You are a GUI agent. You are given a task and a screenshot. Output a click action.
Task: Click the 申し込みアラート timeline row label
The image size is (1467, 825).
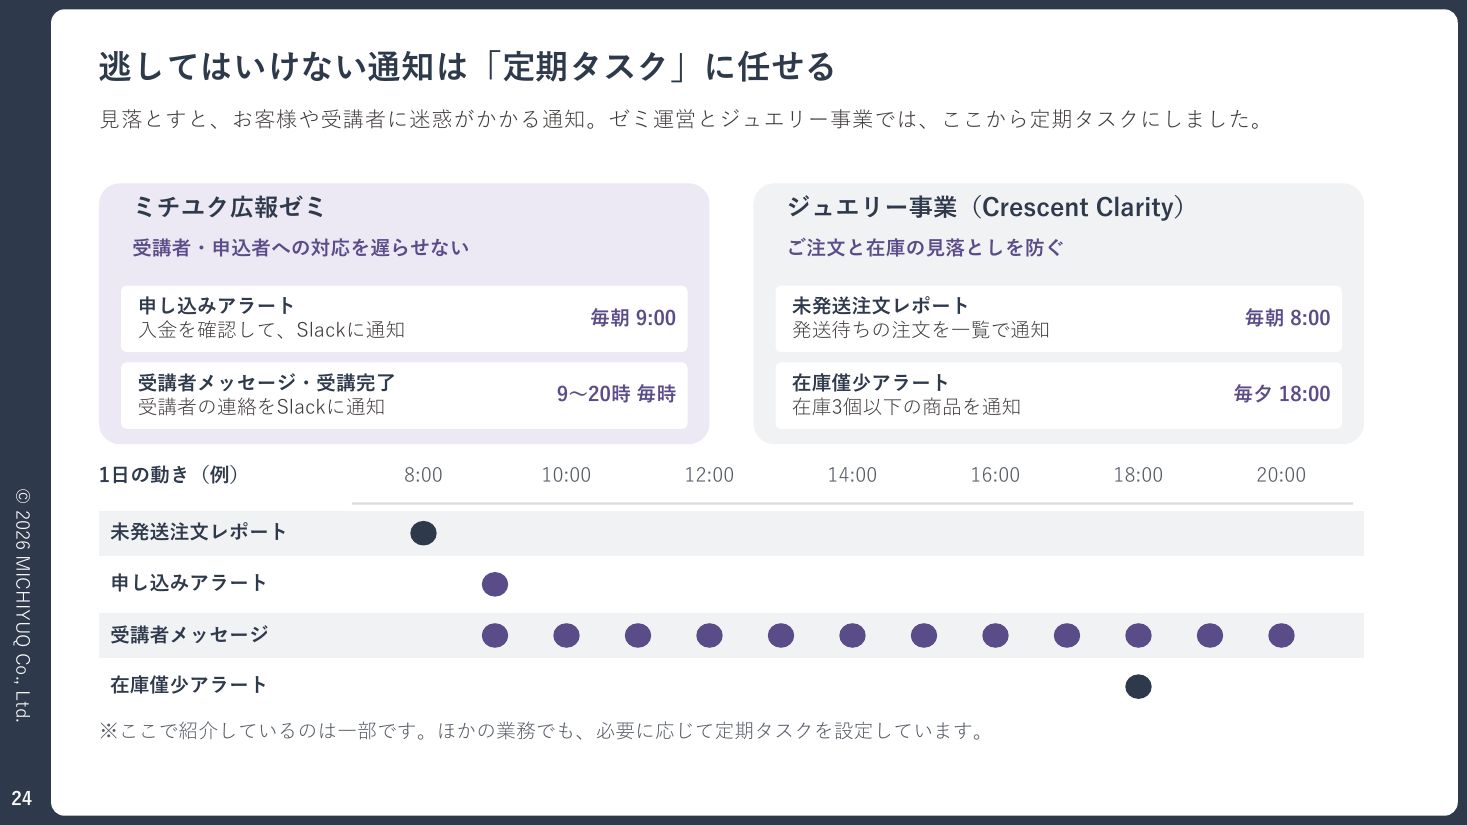pos(188,583)
